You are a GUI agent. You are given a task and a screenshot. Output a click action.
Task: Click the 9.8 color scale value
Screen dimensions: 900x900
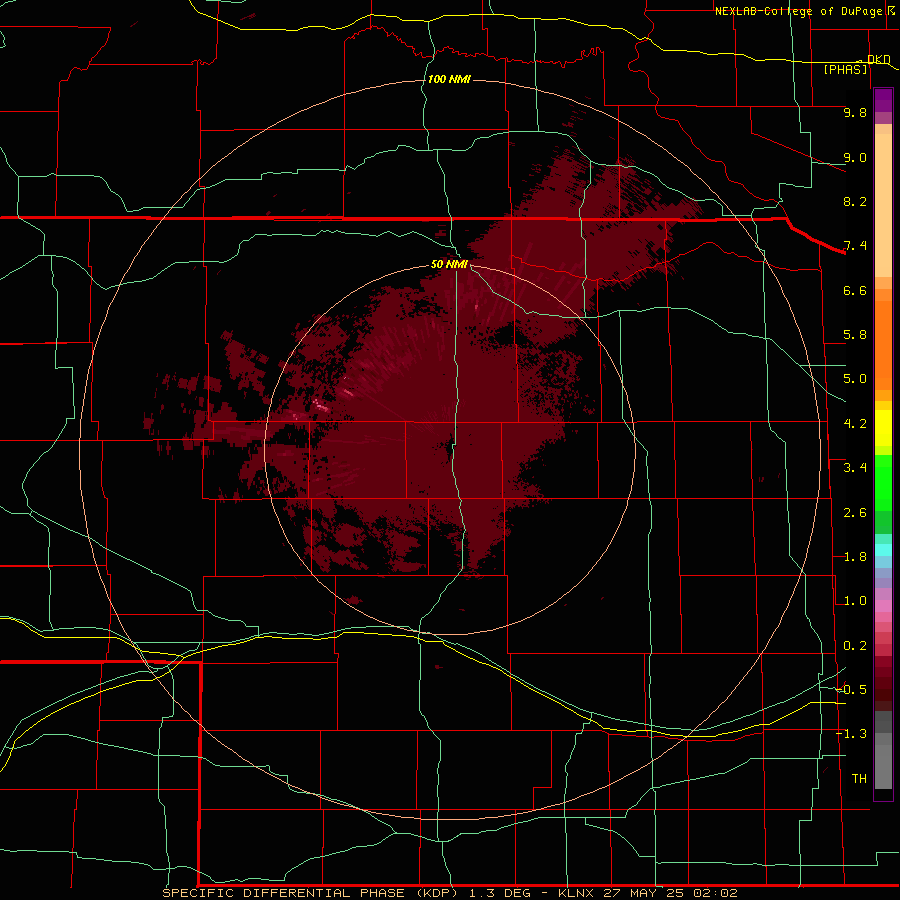tap(855, 112)
